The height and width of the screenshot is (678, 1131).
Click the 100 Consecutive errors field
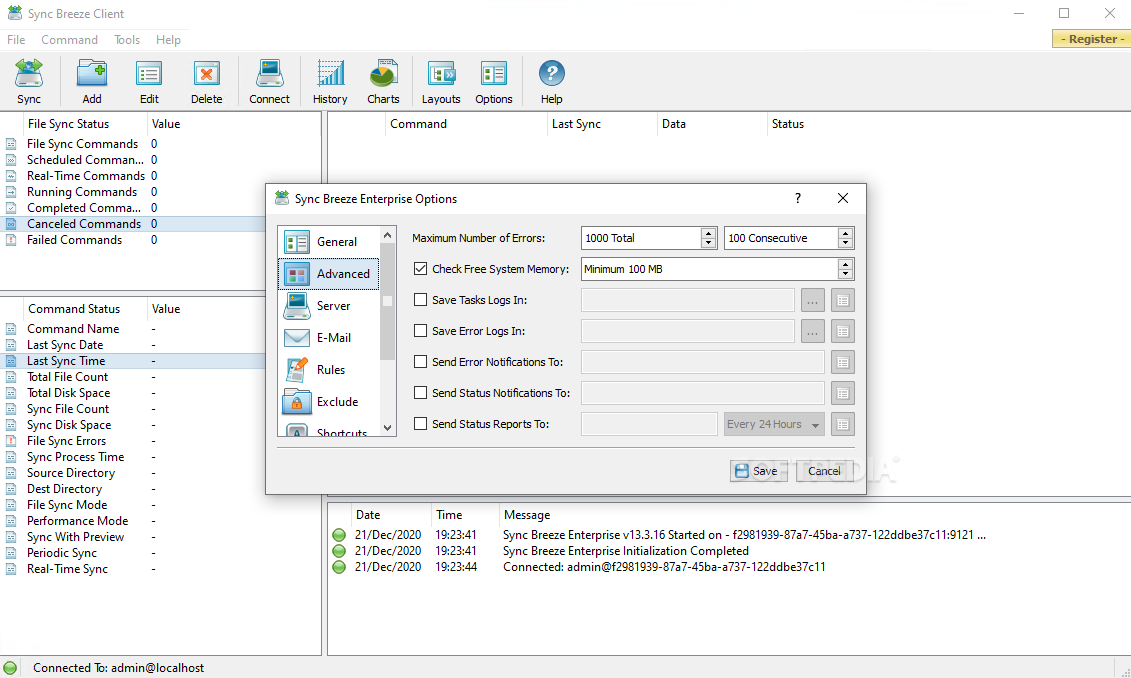click(782, 238)
